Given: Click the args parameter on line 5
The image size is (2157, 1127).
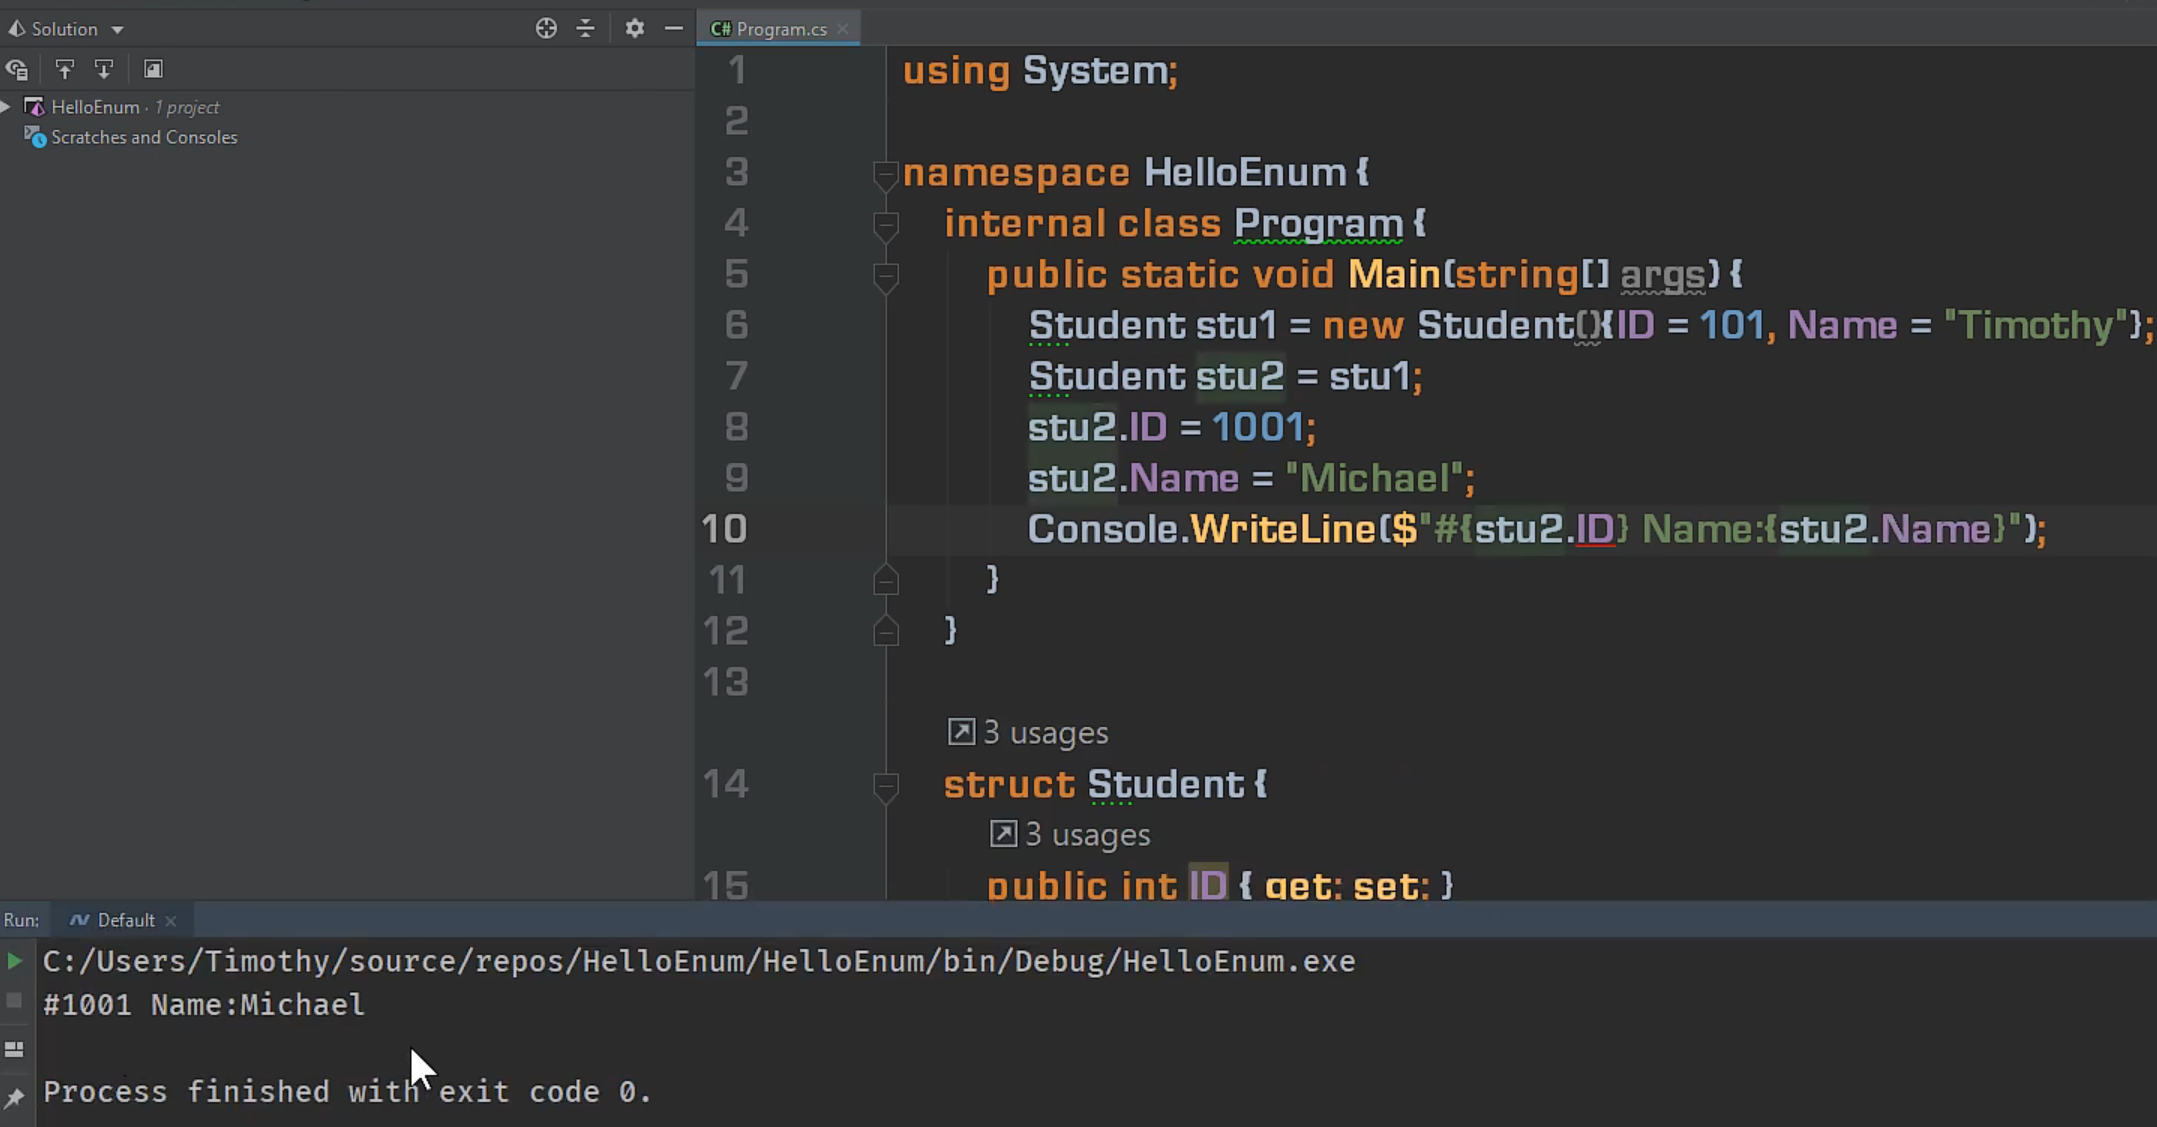Looking at the screenshot, I should [1662, 275].
